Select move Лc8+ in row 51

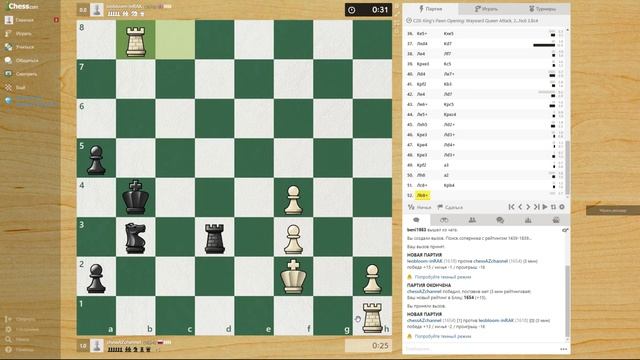coord(422,185)
